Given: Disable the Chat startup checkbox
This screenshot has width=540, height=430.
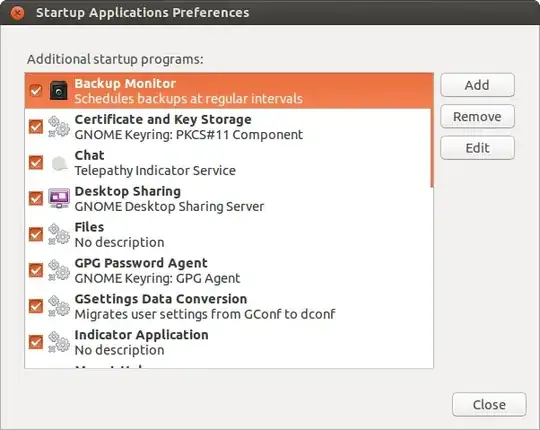Looking at the screenshot, I should (36, 162).
